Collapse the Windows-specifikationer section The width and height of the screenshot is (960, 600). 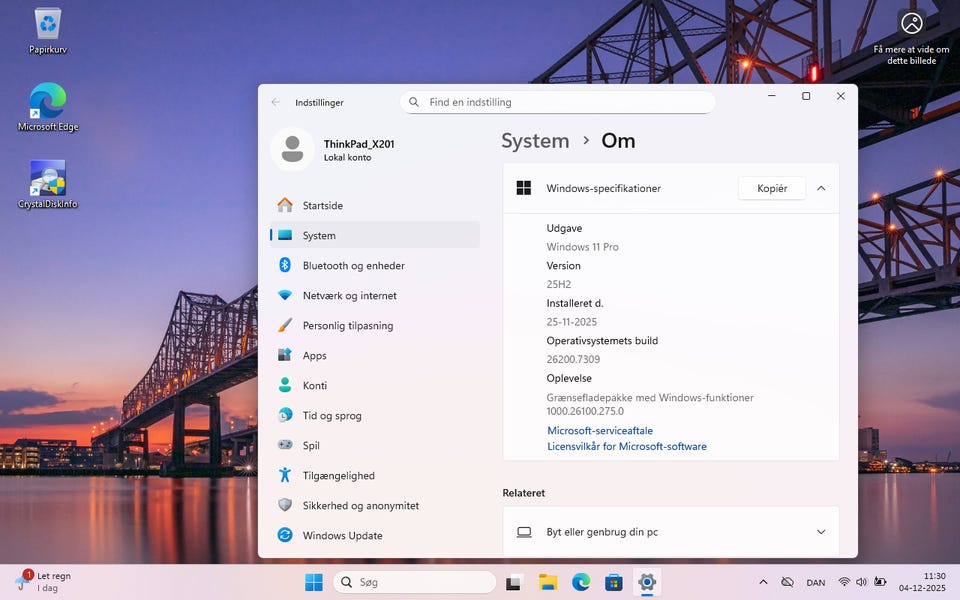click(x=821, y=188)
